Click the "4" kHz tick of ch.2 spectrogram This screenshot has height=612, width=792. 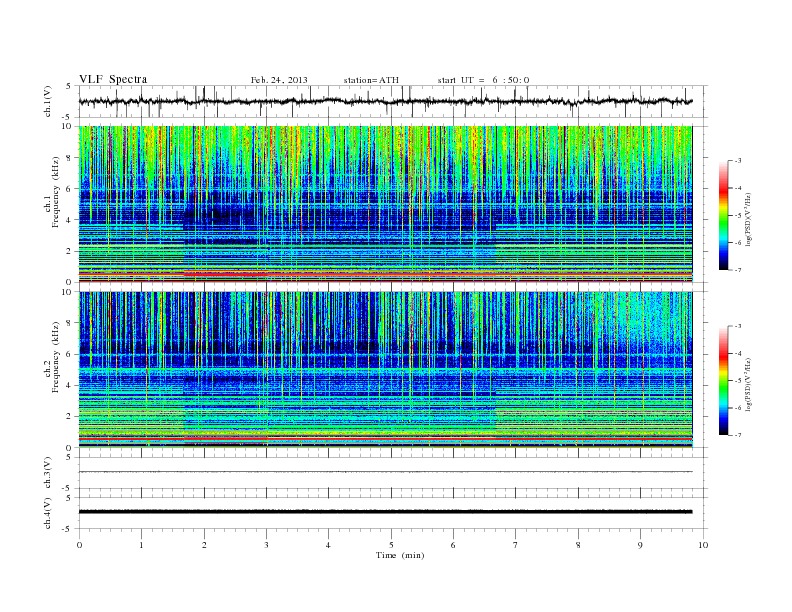point(70,386)
